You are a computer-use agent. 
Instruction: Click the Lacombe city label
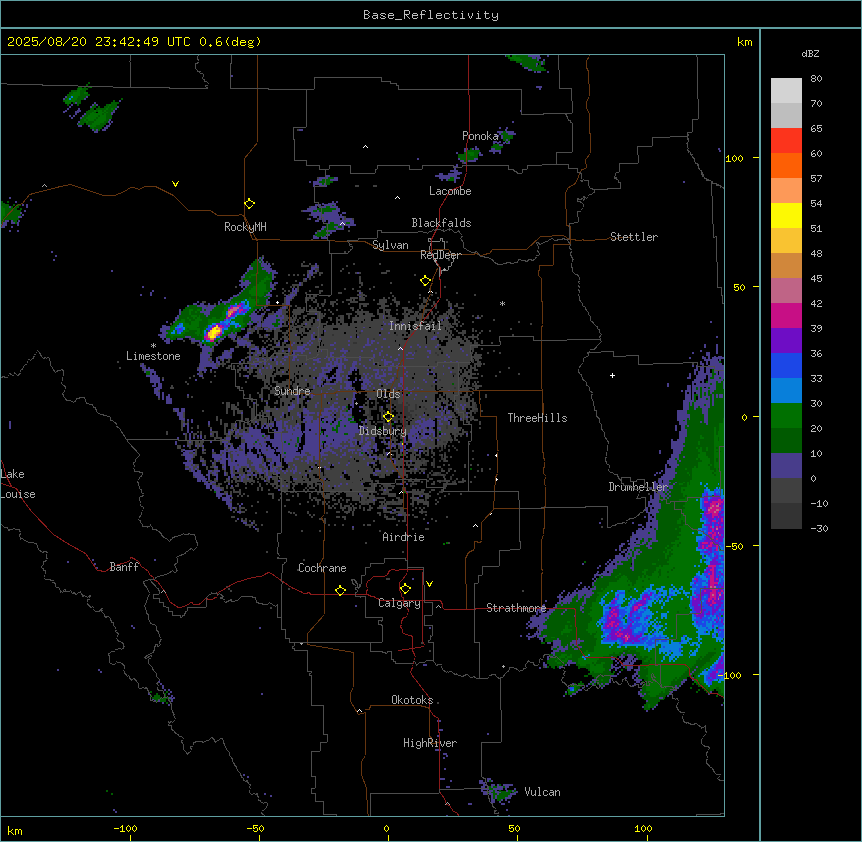point(450,191)
